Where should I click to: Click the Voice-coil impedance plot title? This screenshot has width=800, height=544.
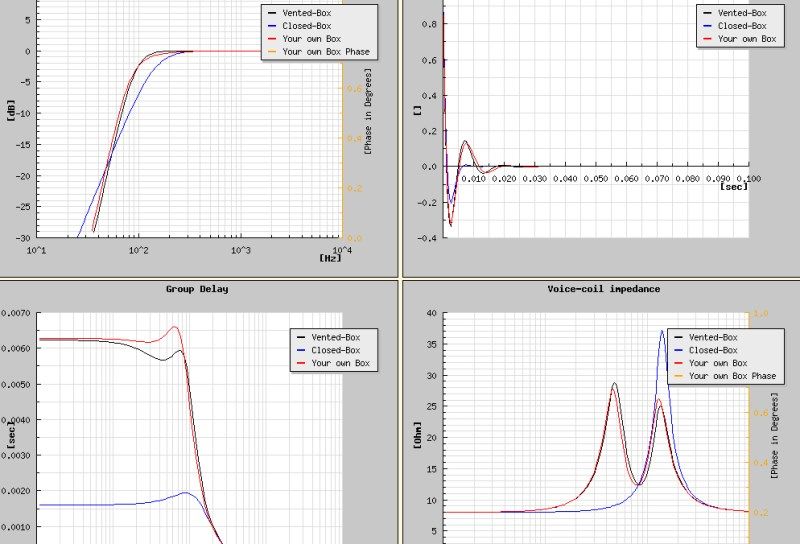[x=604, y=289]
